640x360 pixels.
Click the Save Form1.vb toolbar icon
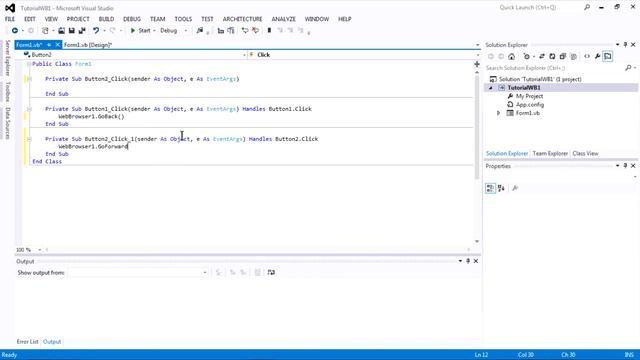(x=71, y=31)
